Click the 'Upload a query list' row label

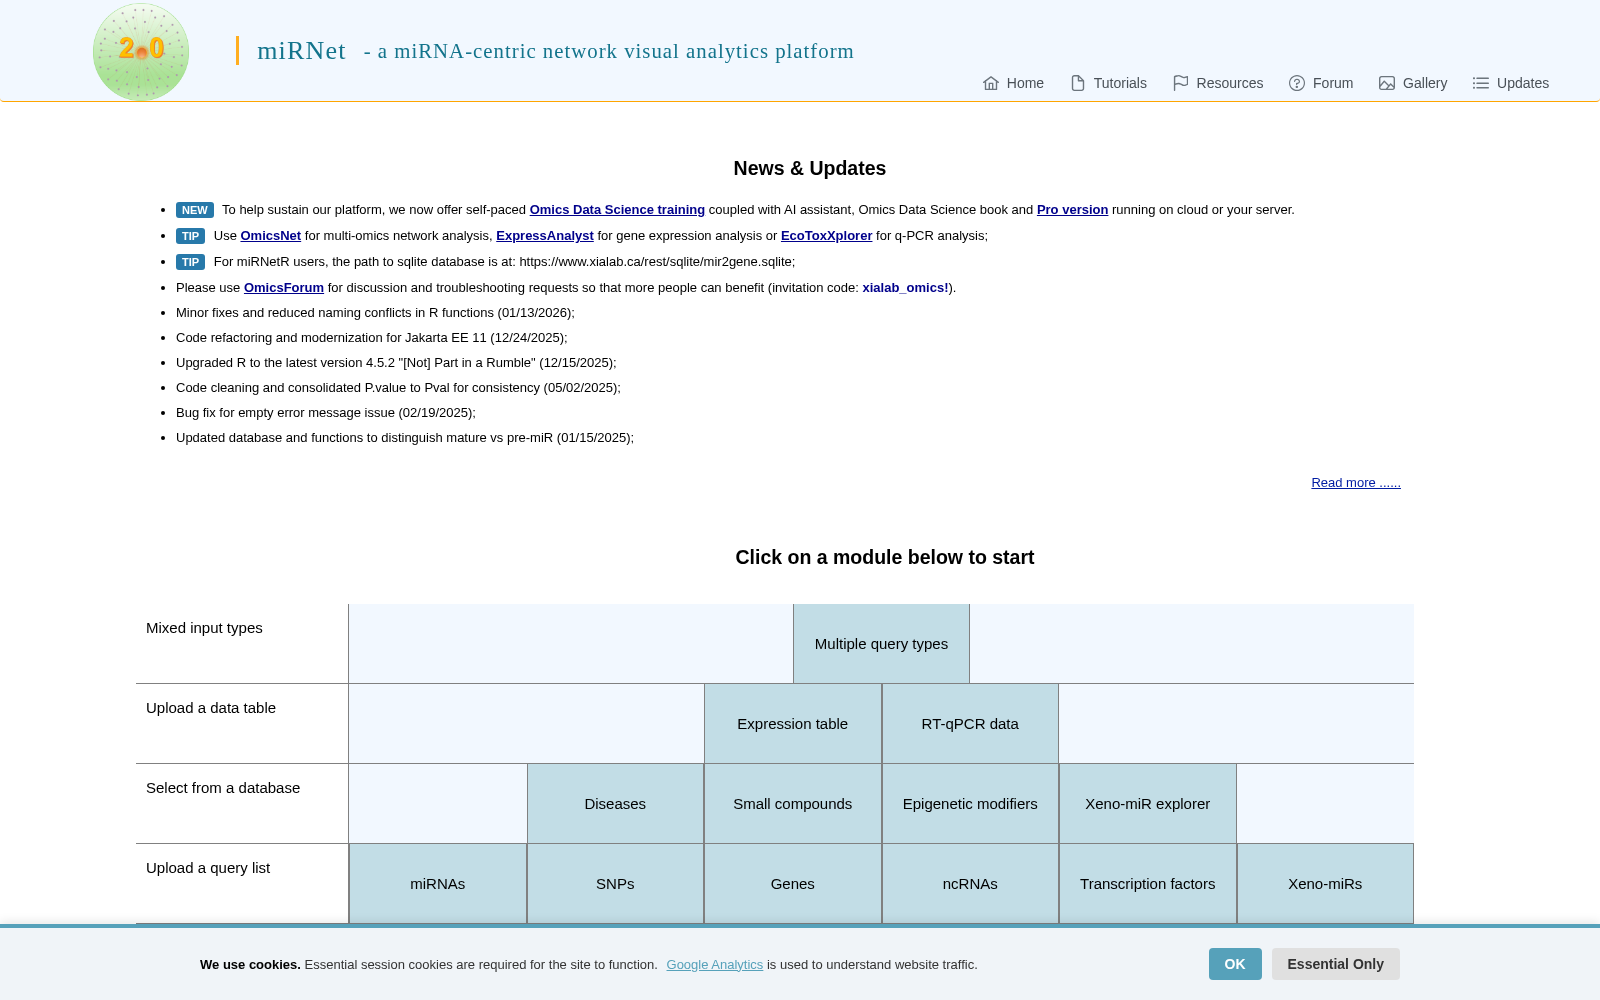[208, 868]
